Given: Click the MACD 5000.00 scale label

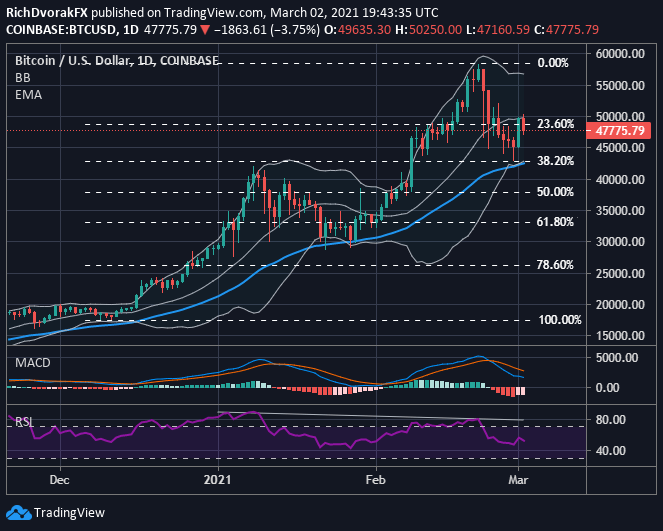Looking at the screenshot, I should click(x=617, y=358).
